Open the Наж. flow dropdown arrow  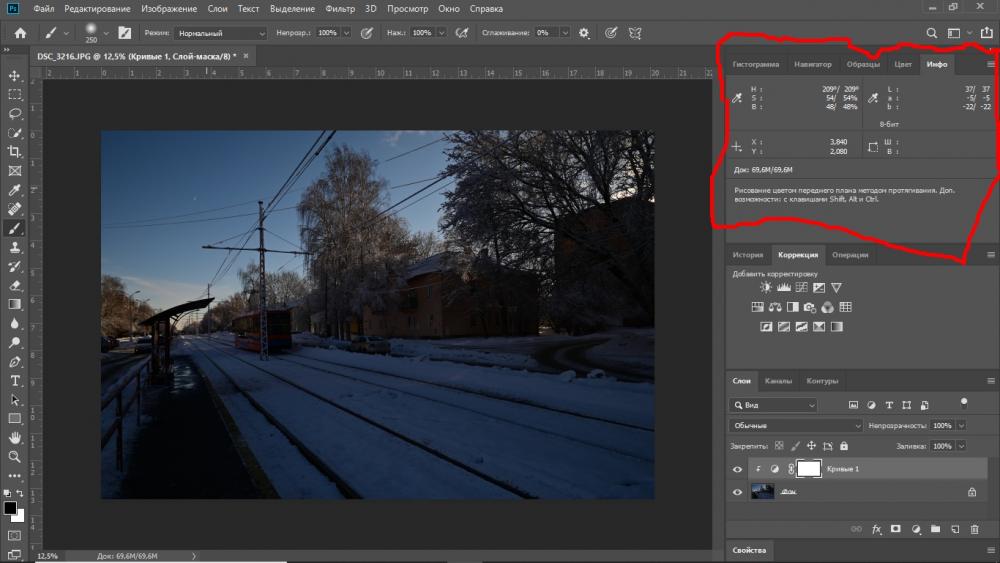click(x=441, y=33)
